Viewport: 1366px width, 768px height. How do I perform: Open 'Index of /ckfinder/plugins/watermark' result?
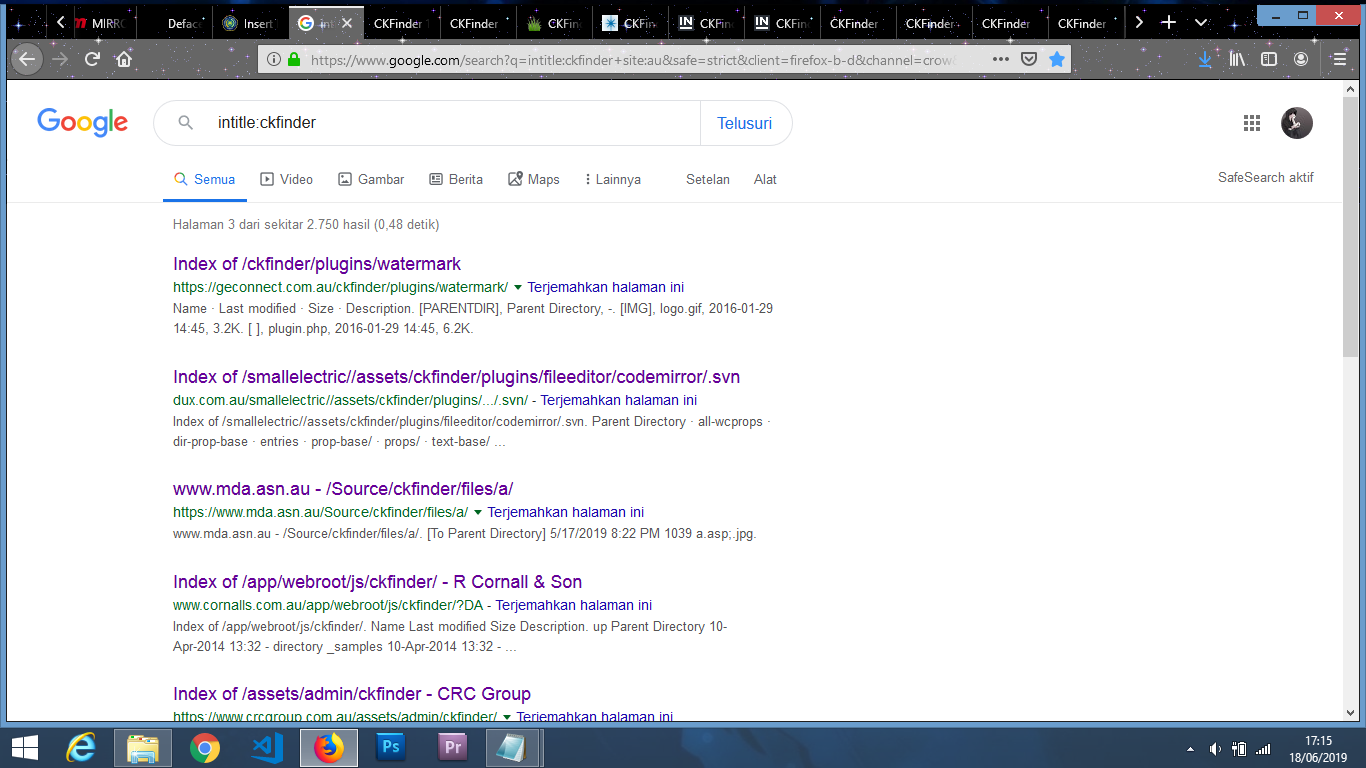click(317, 264)
